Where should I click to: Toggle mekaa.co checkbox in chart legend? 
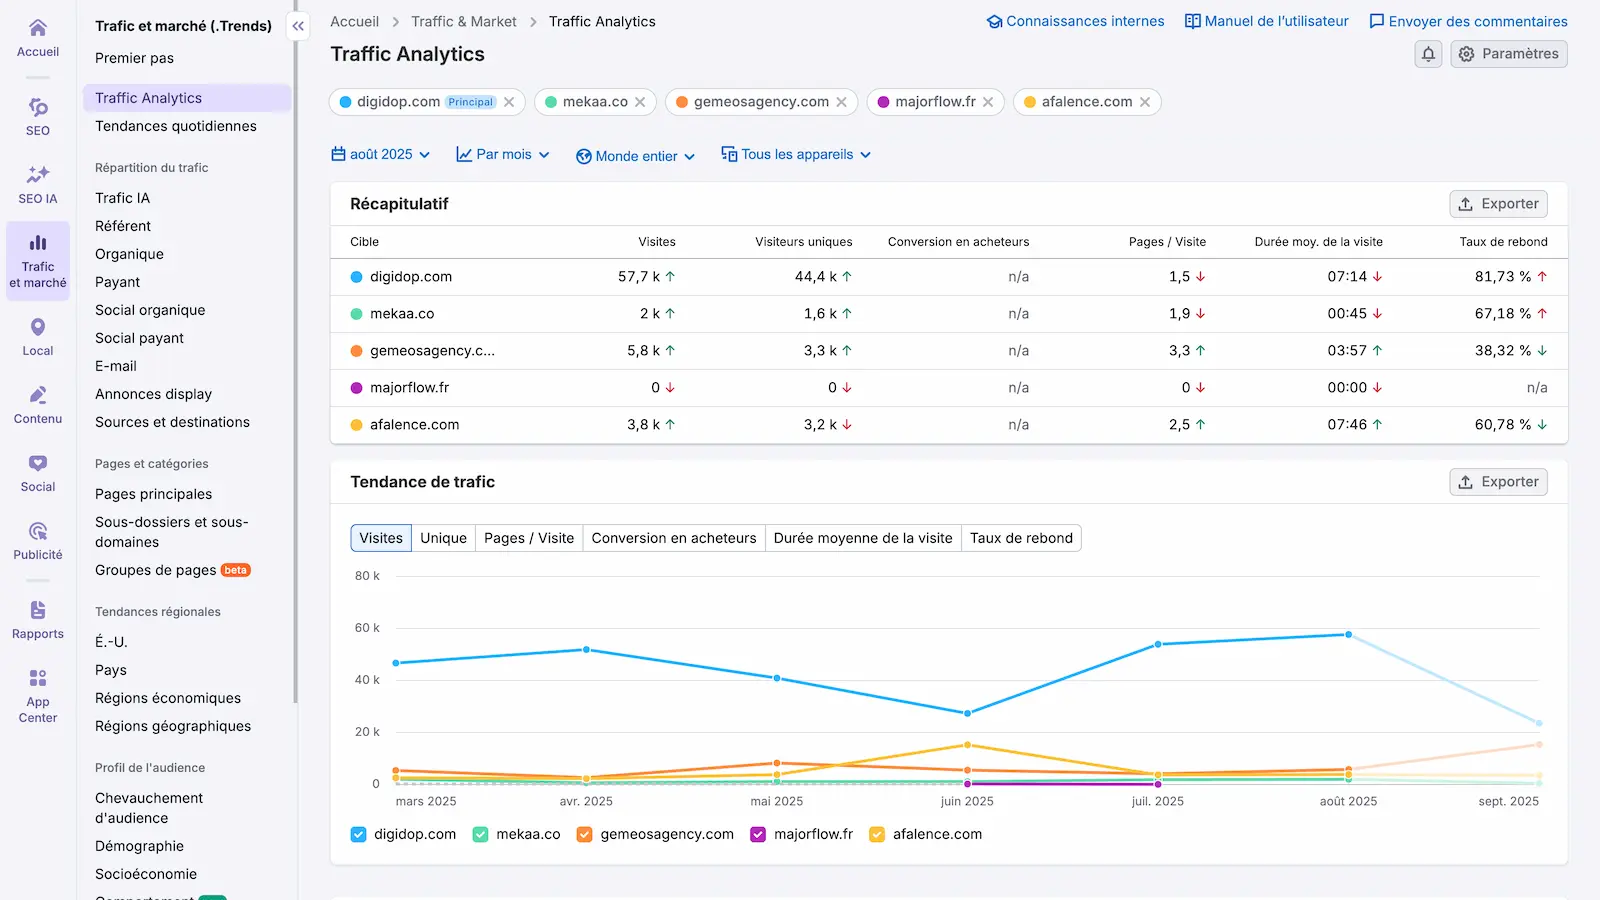480,834
